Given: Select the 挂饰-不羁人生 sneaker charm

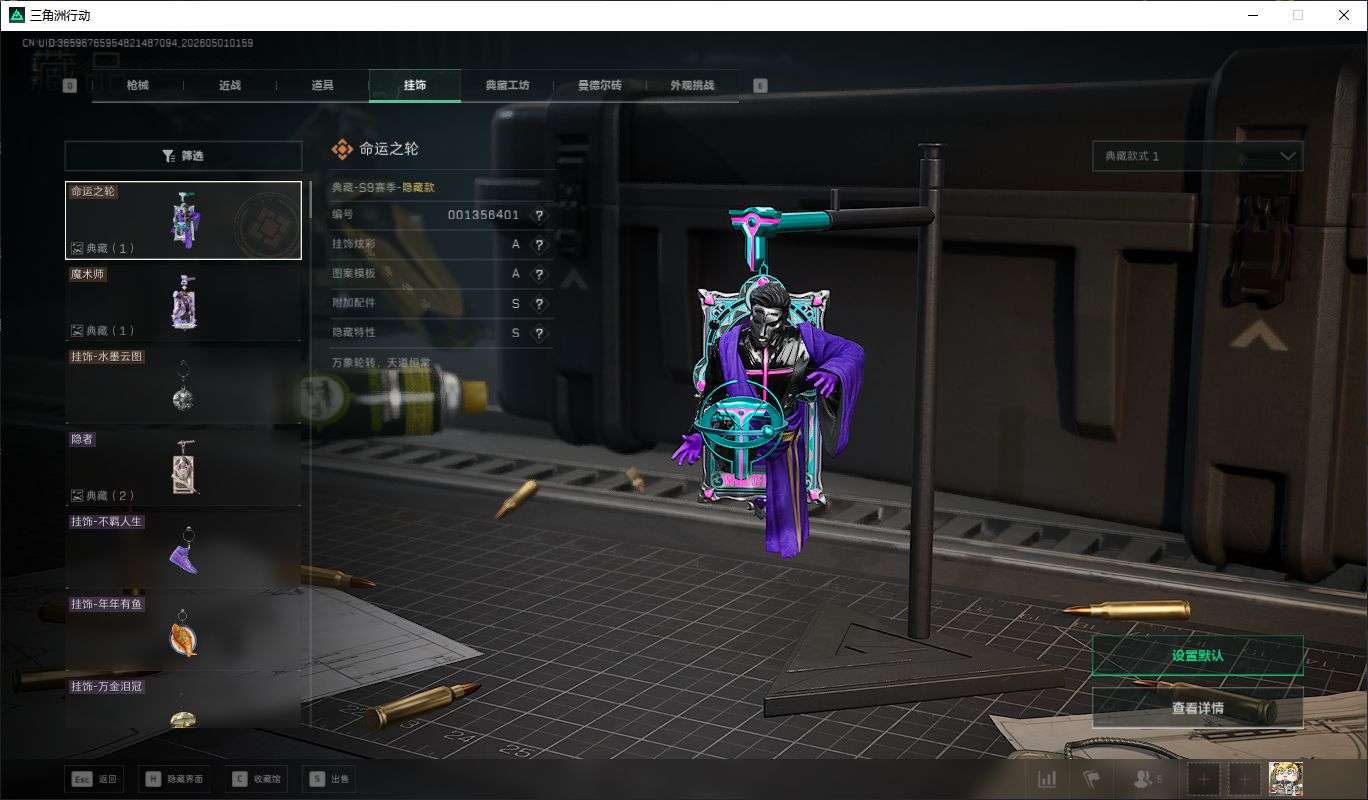Looking at the screenshot, I should [183, 549].
